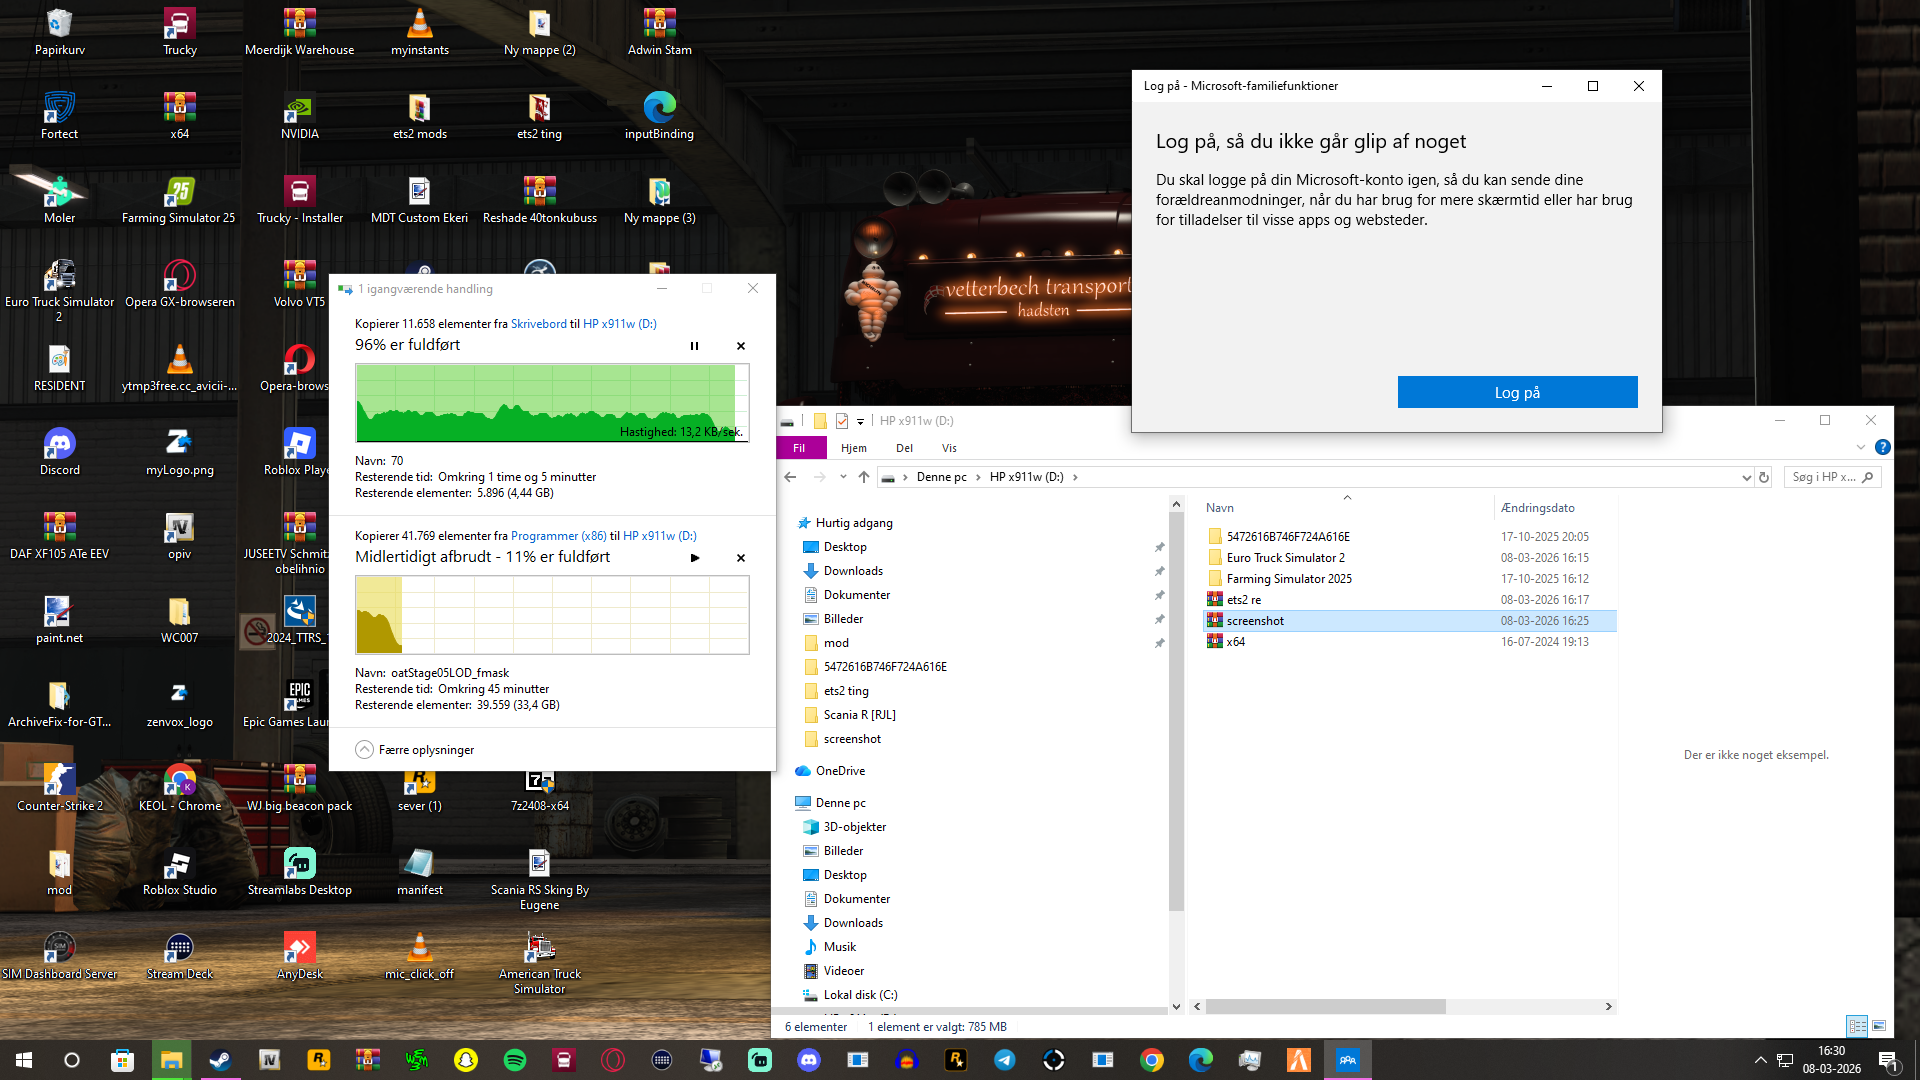Viewport: 1920px width, 1080px height.
Task: Open address bar history dropdown
Action: click(x=1746, y=477)
